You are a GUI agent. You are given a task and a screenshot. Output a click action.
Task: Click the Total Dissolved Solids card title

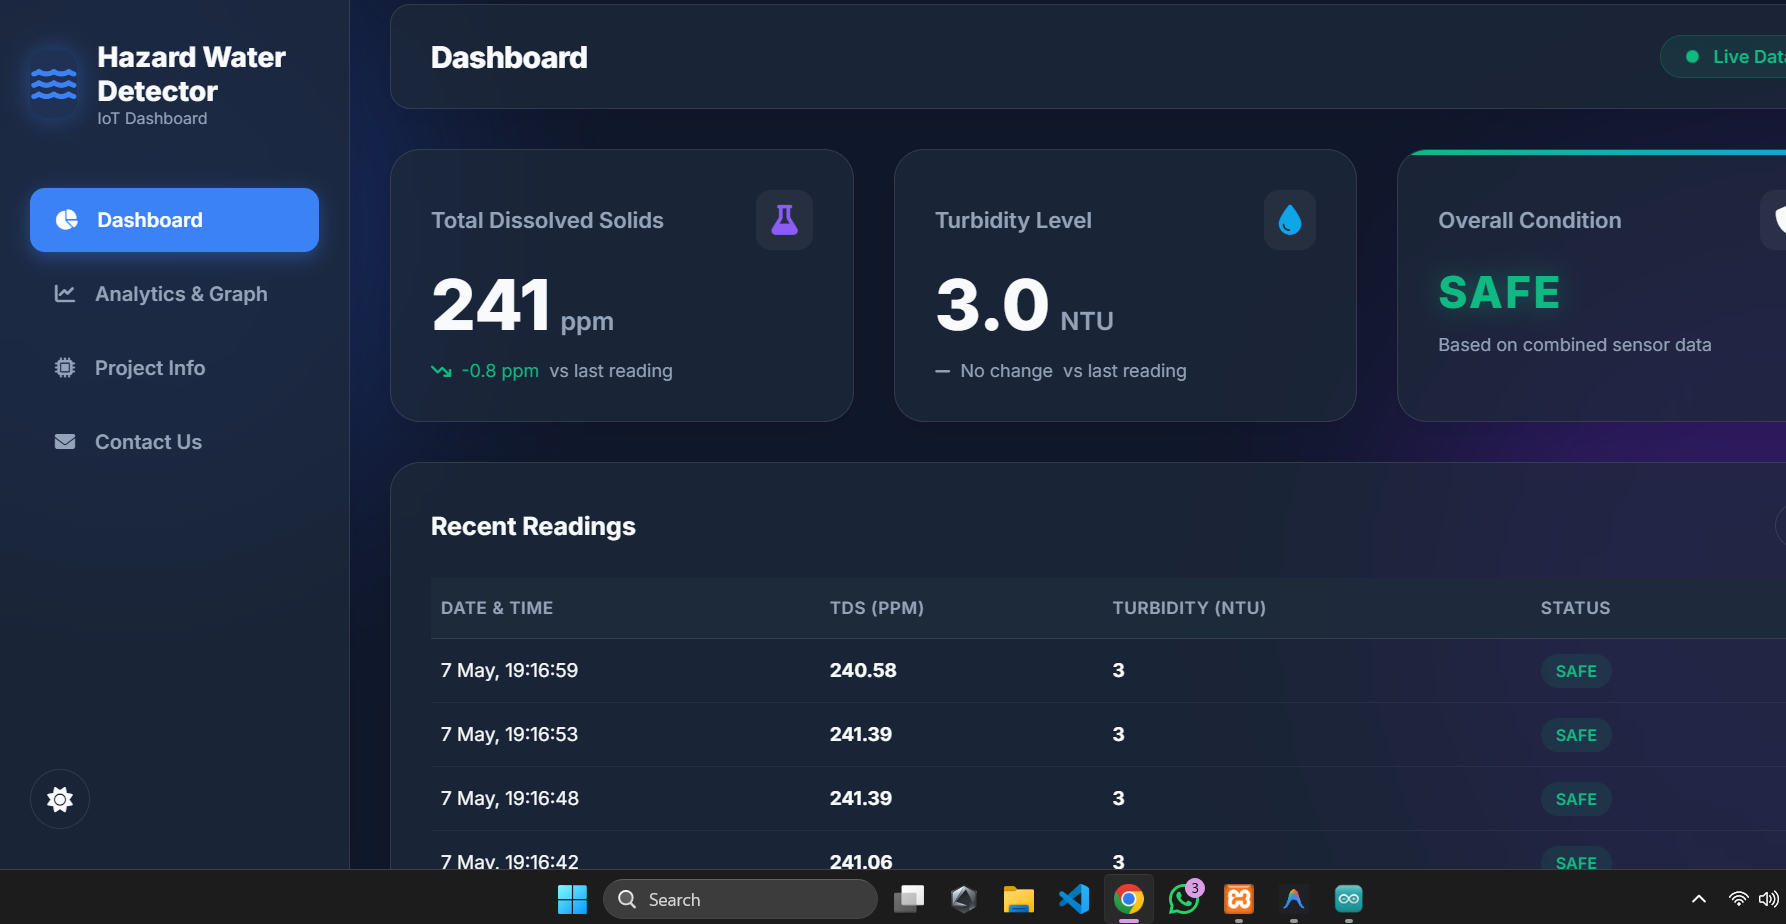[547, 220]
